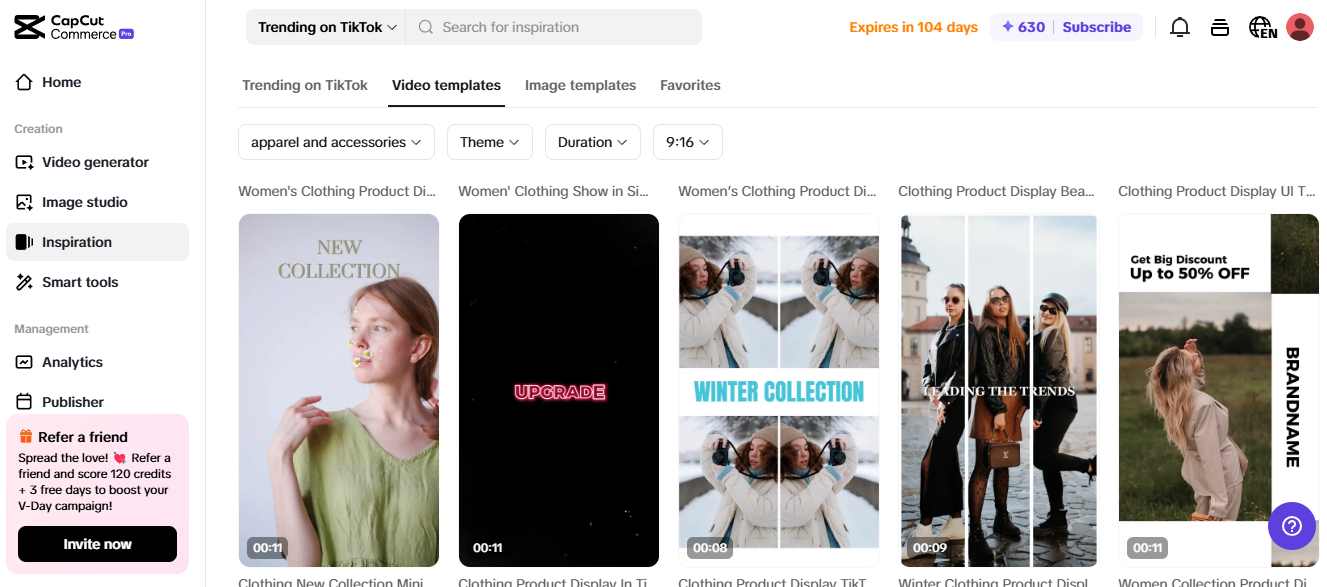Click the Search for inspiration field
Image resolution: width=1327 pixels, height=587 pixels.
tap(554, 27)
